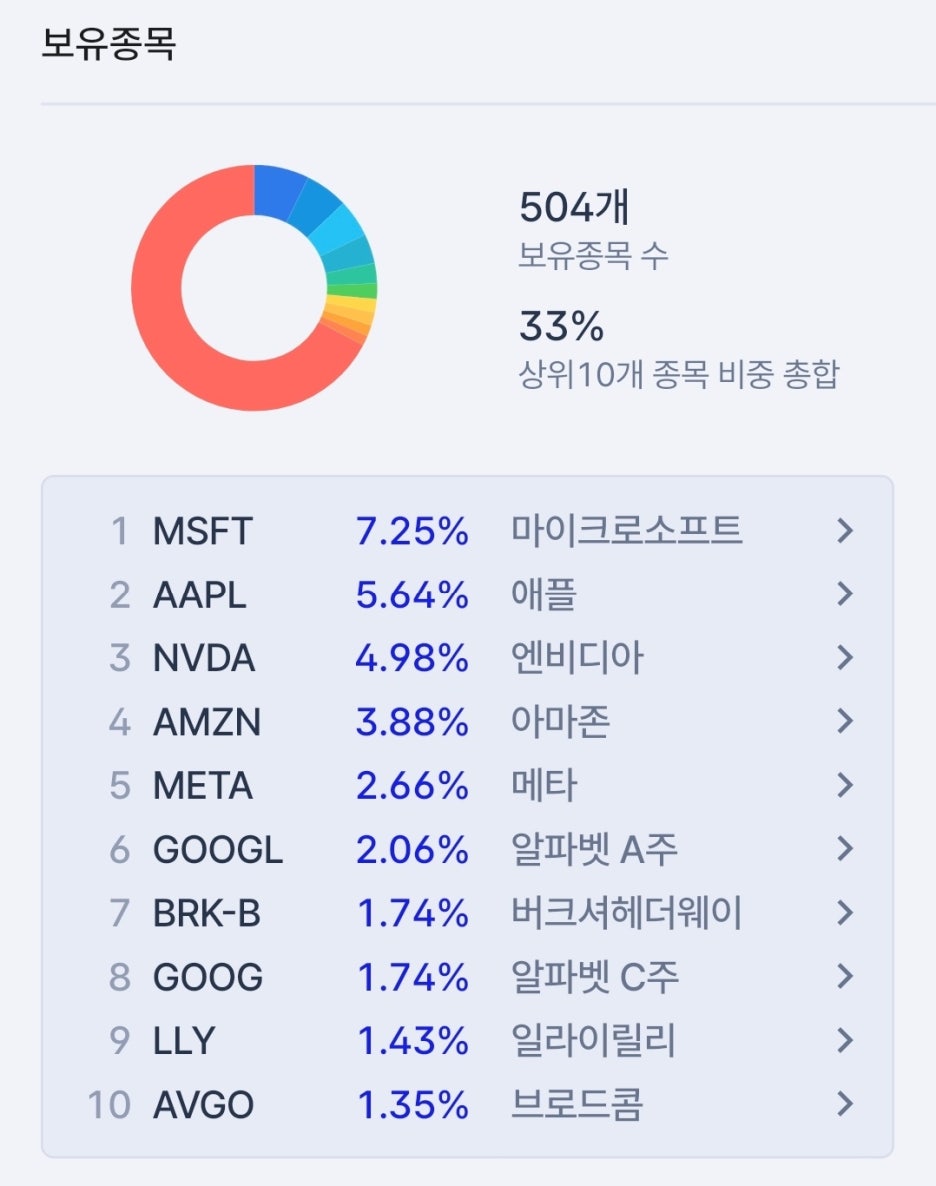
Task: Expand the MSFT row chevron
Action: tap(845, 531)
